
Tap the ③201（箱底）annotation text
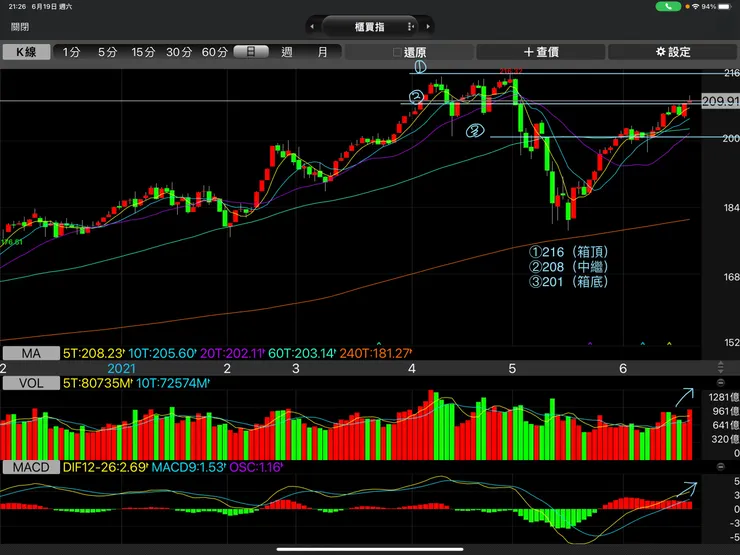click(569, 282)
